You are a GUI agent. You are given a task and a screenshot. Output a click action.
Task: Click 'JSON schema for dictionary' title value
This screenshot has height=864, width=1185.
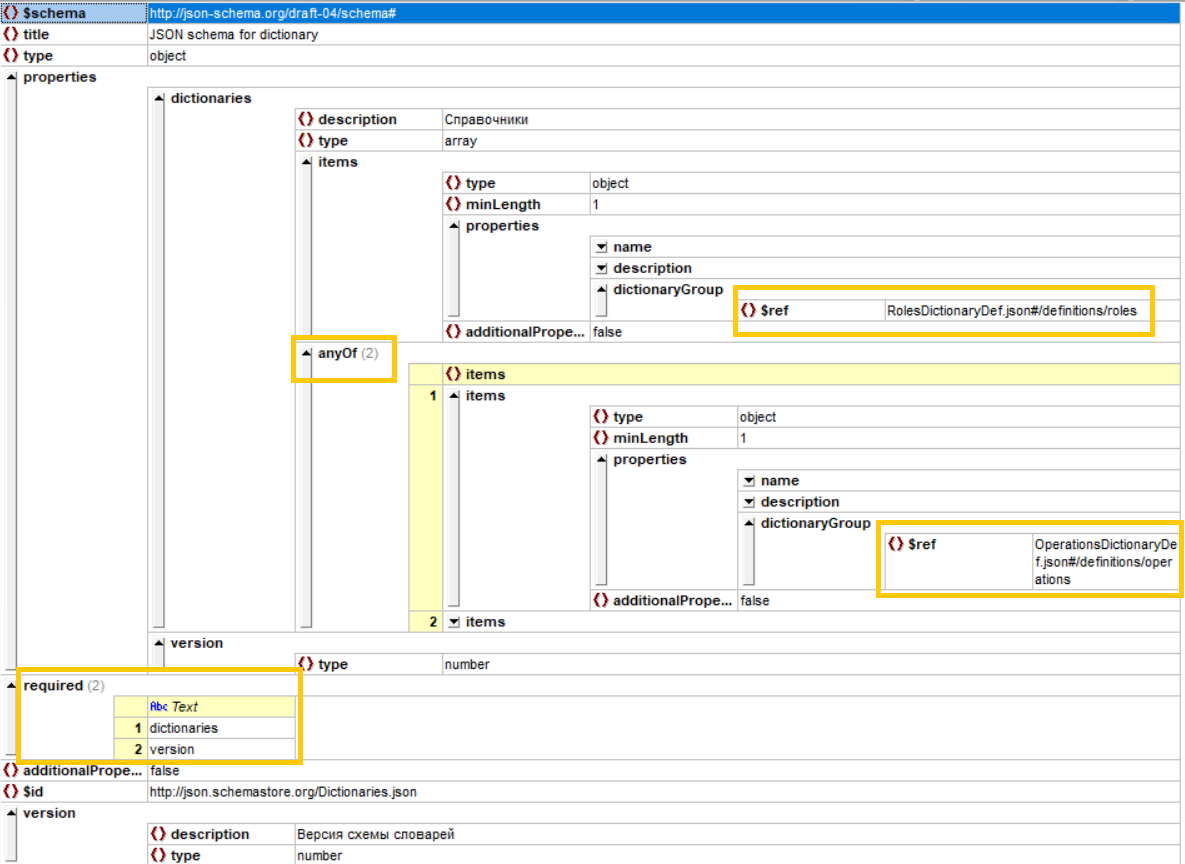pos(234,34)
